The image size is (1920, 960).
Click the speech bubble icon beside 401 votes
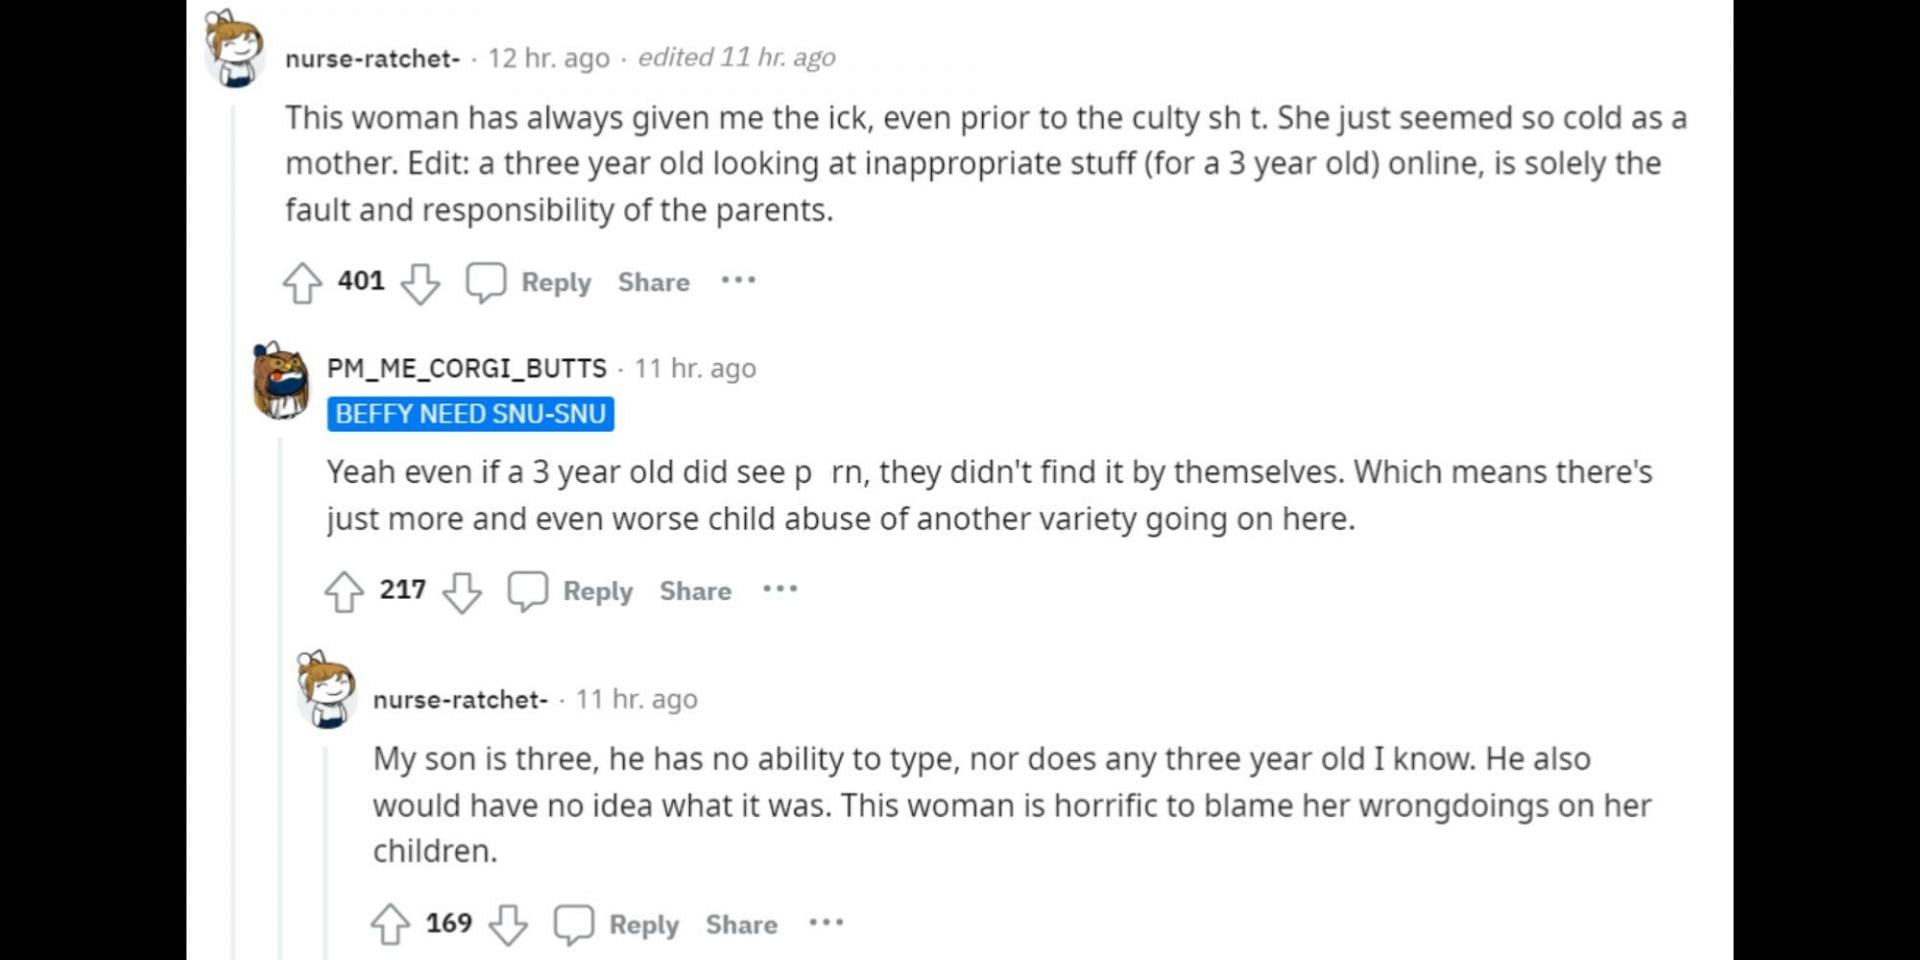(x=486, y=282)
